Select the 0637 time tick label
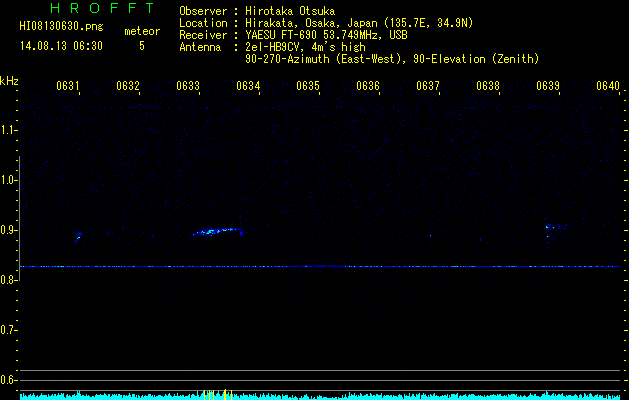Screen dimensions: 629x400 (x=428, y=86)
